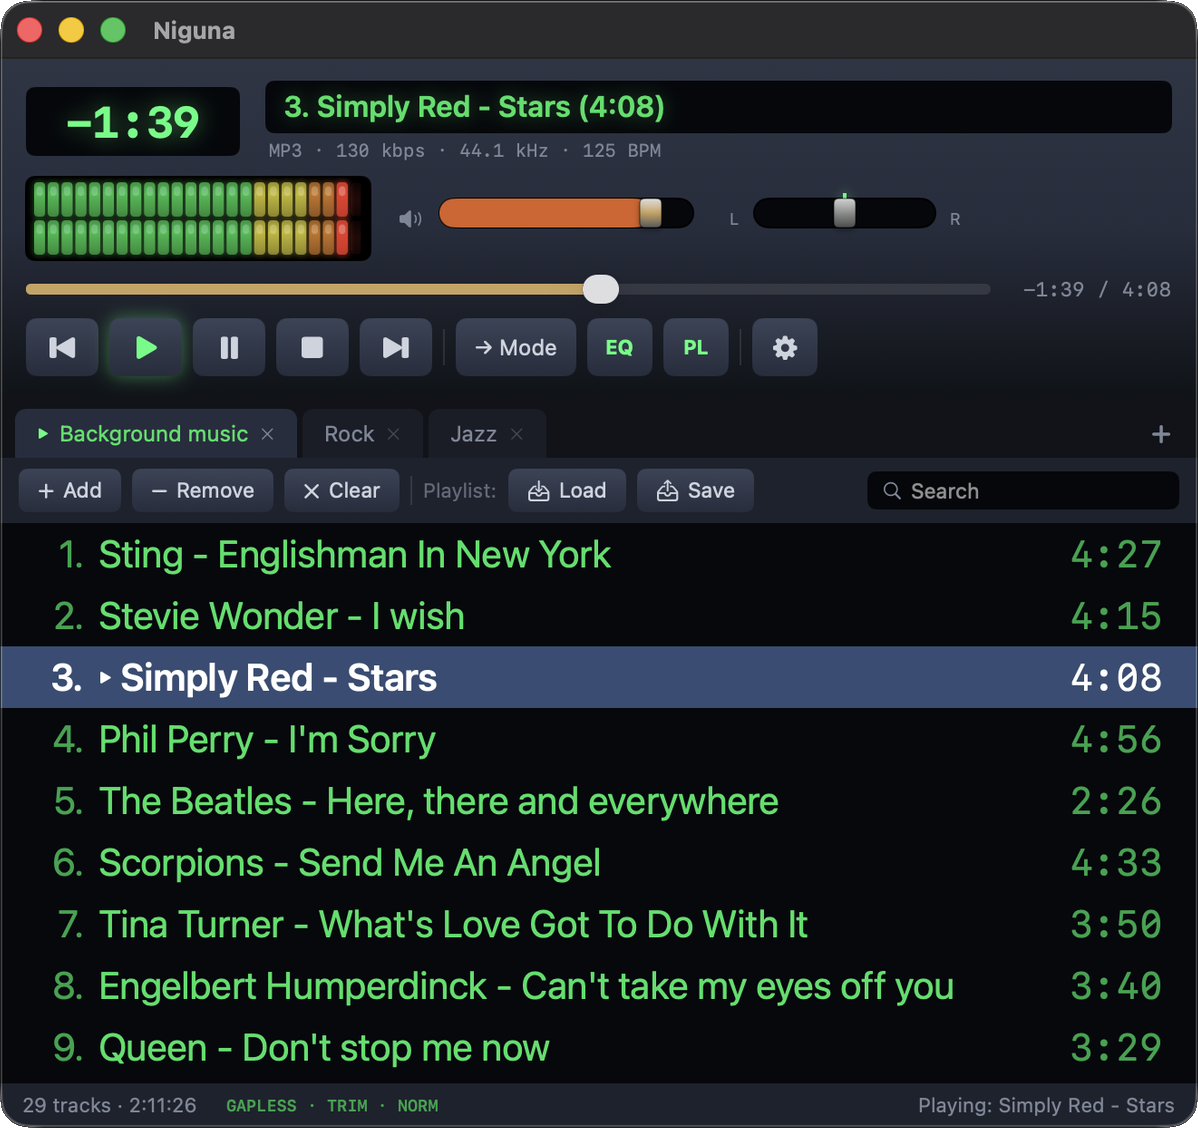Click the 29 tracks total status

[x=109, y=1106]
